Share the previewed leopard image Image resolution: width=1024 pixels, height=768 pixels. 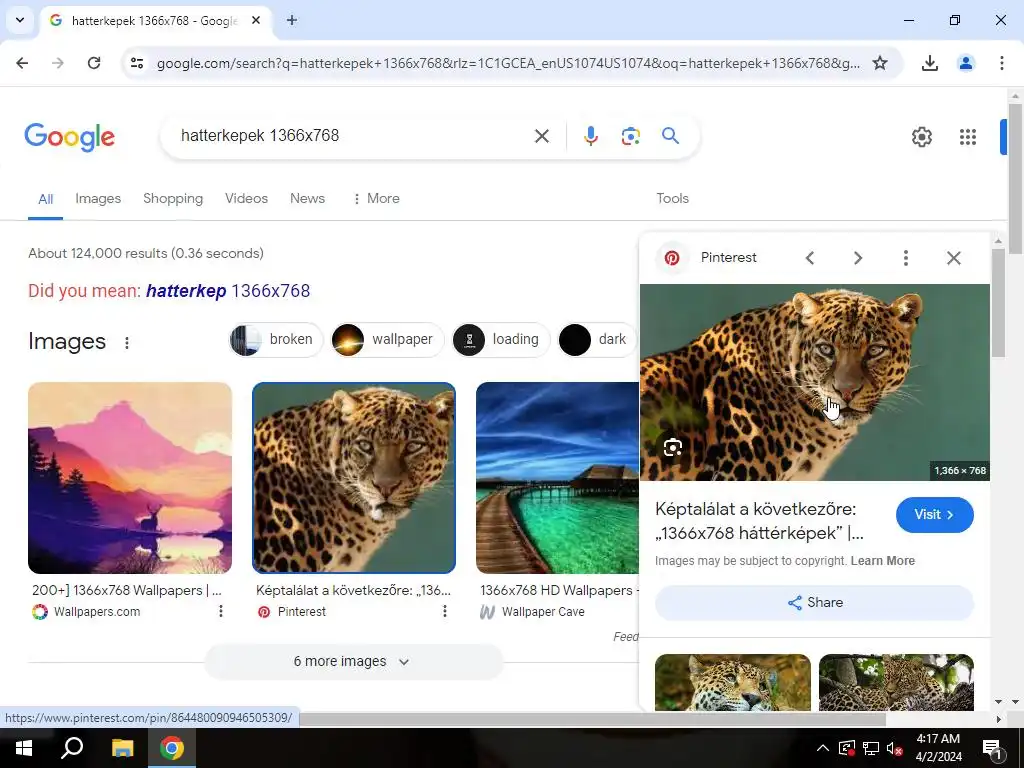(814, 603)
